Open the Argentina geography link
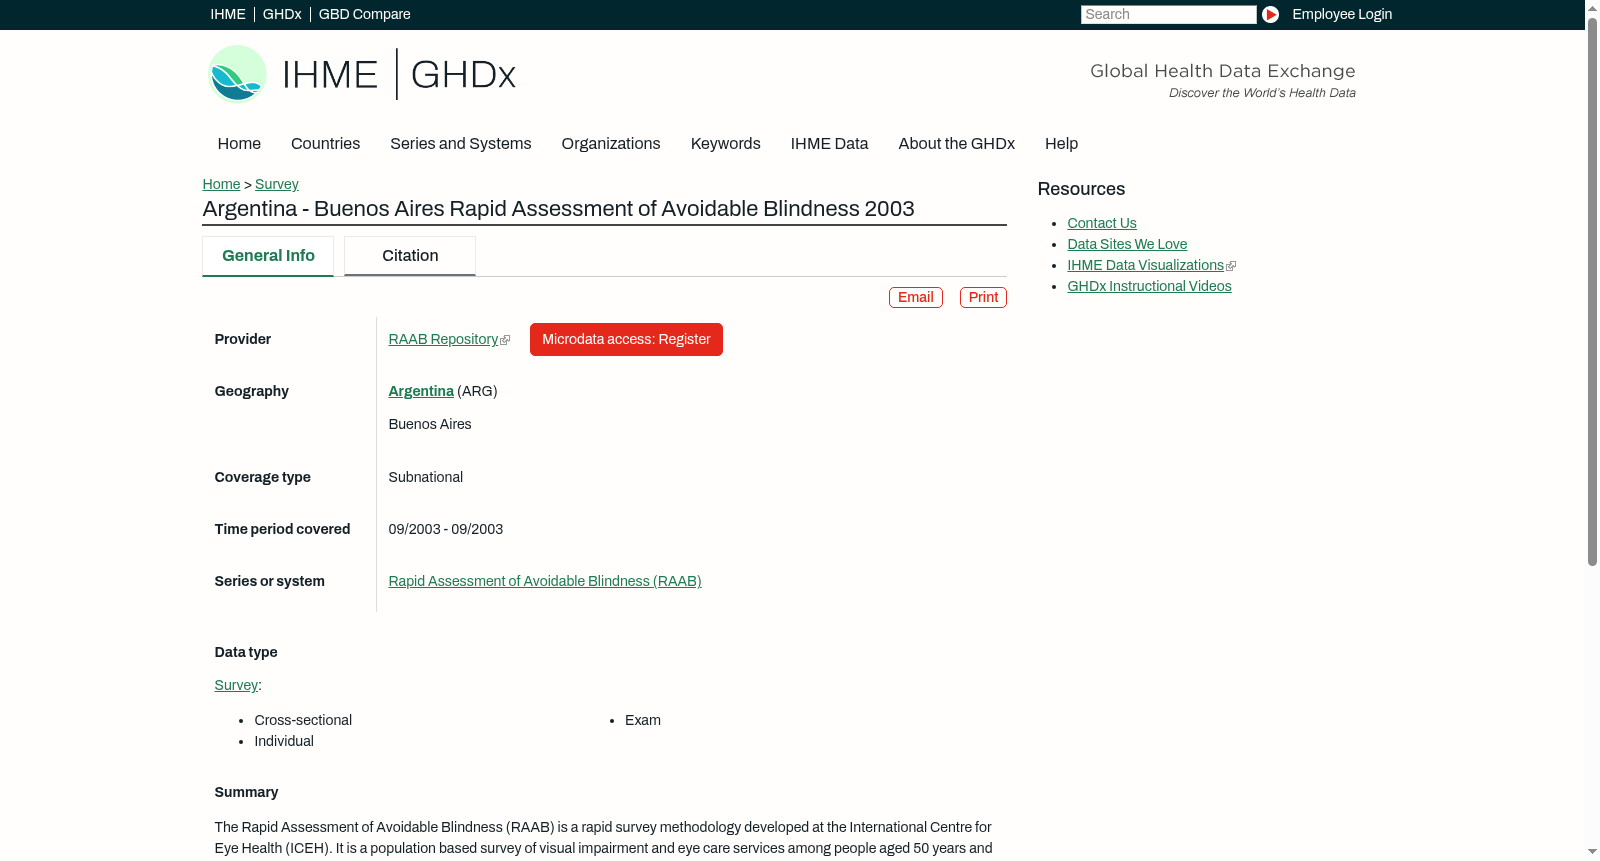Screen dimensions: 1600x861 point(421,391)
